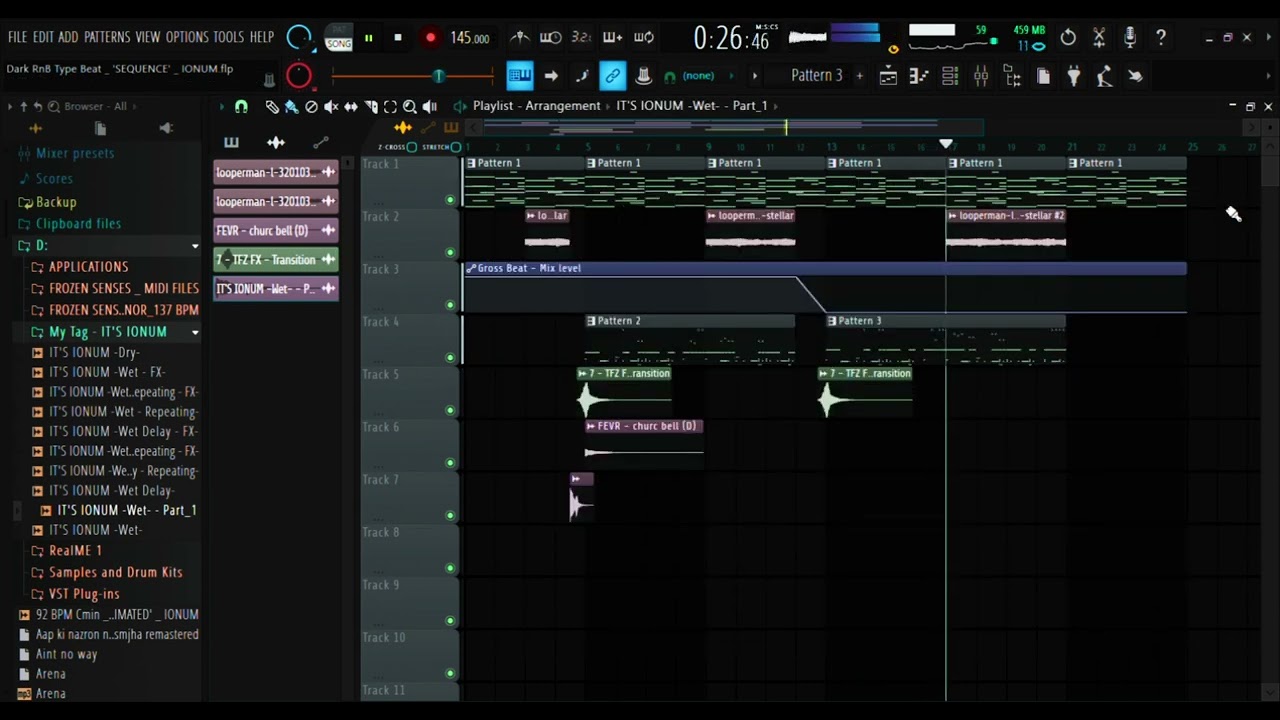Select 7 - TFZ FX - Transition in the picker
Viewport: 1280px width, 720px height.
point(276,260)
